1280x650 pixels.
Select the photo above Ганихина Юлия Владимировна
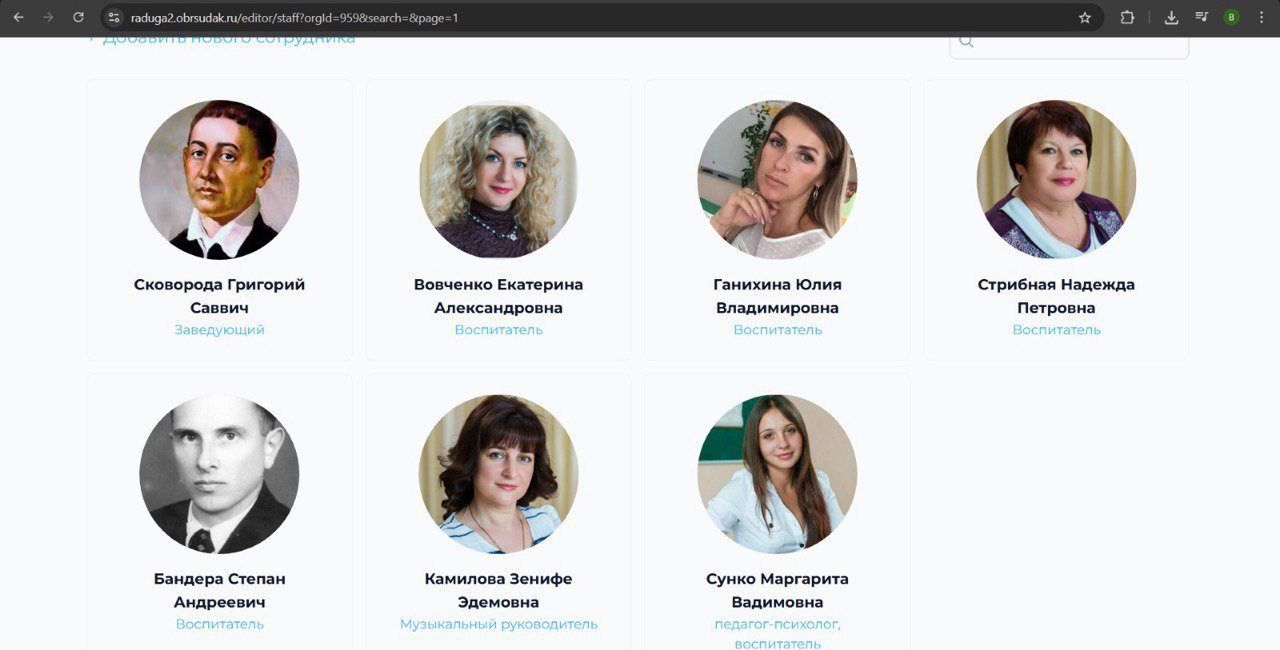click(777, 179)
